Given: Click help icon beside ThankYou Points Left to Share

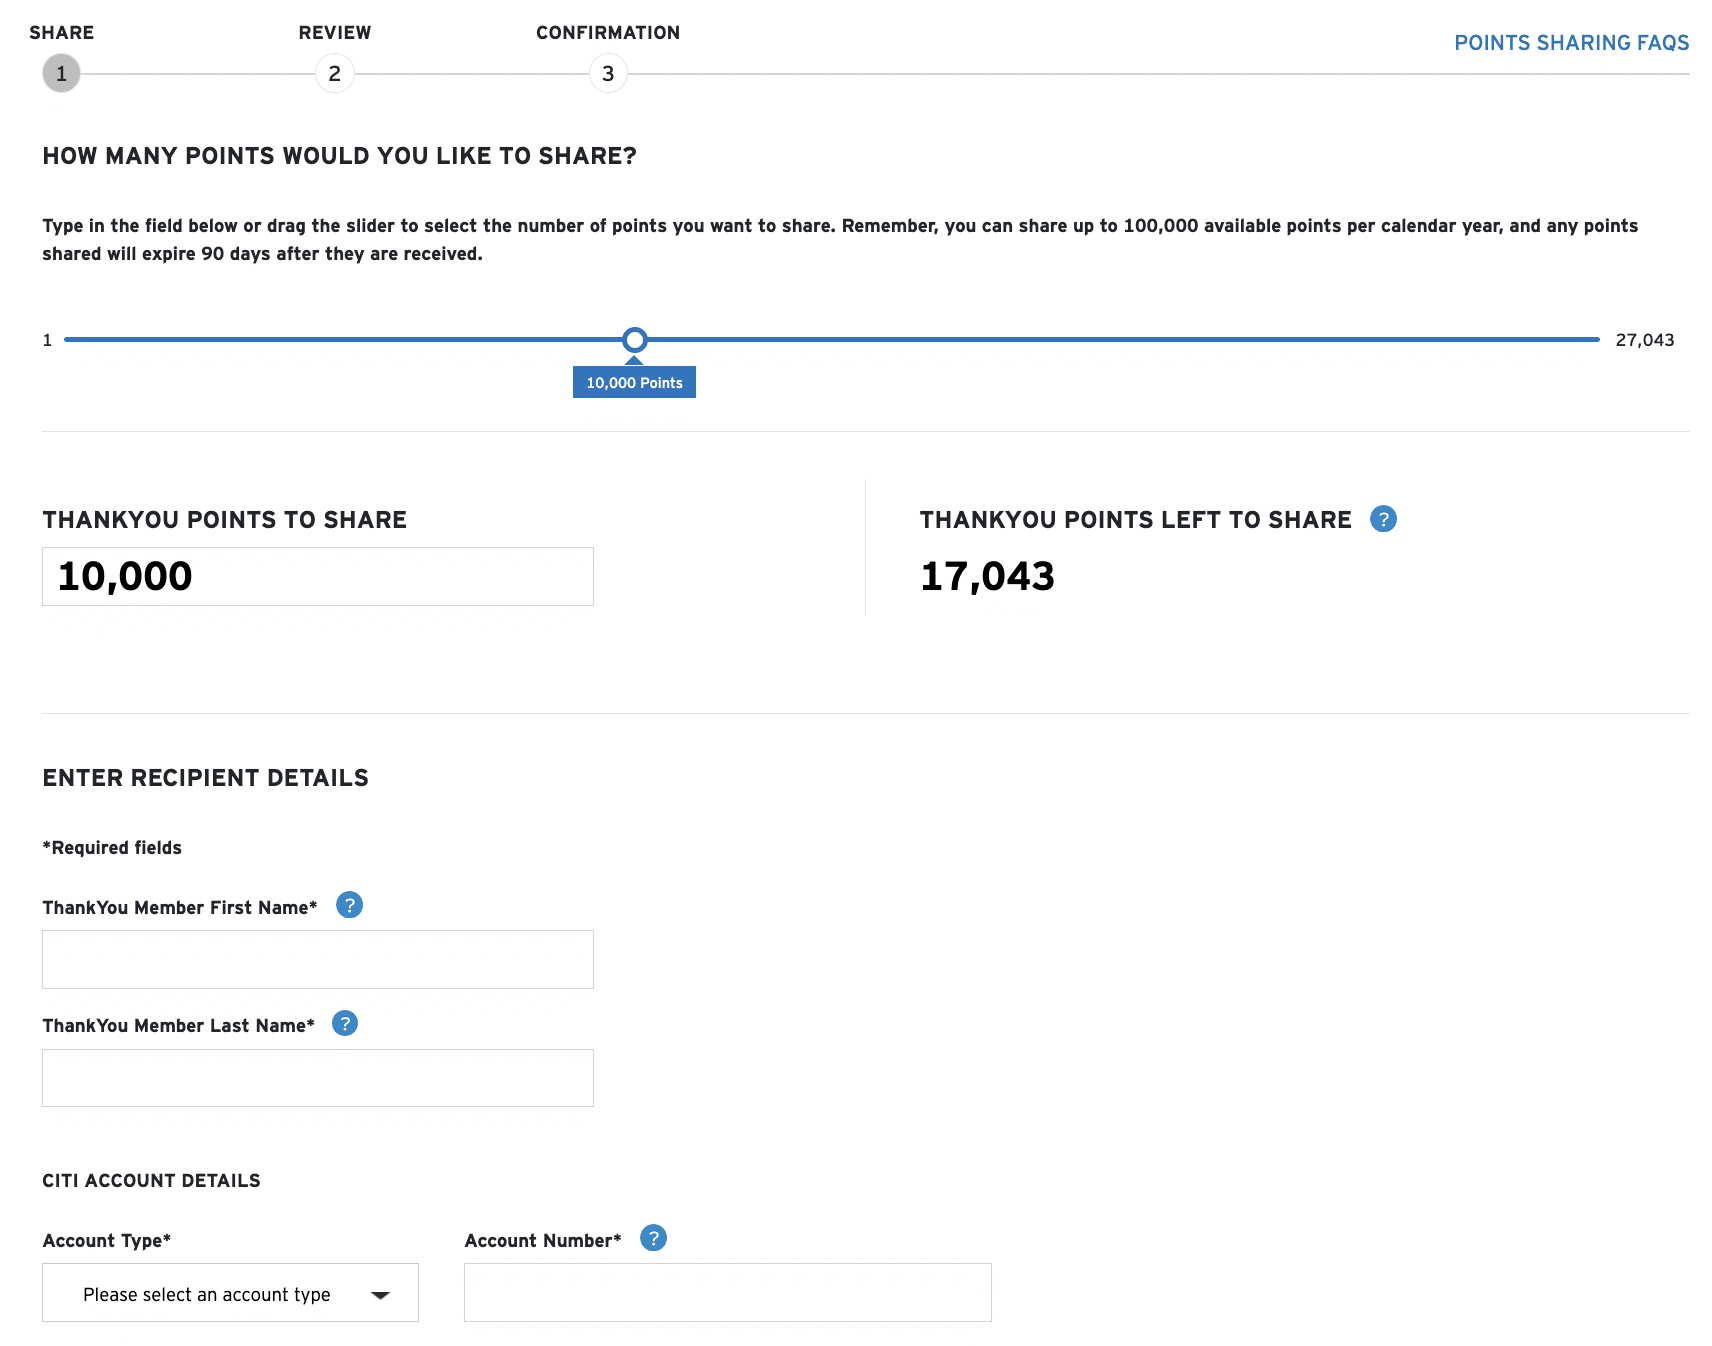Looking at the screenshot, I should pos(1383,519).
